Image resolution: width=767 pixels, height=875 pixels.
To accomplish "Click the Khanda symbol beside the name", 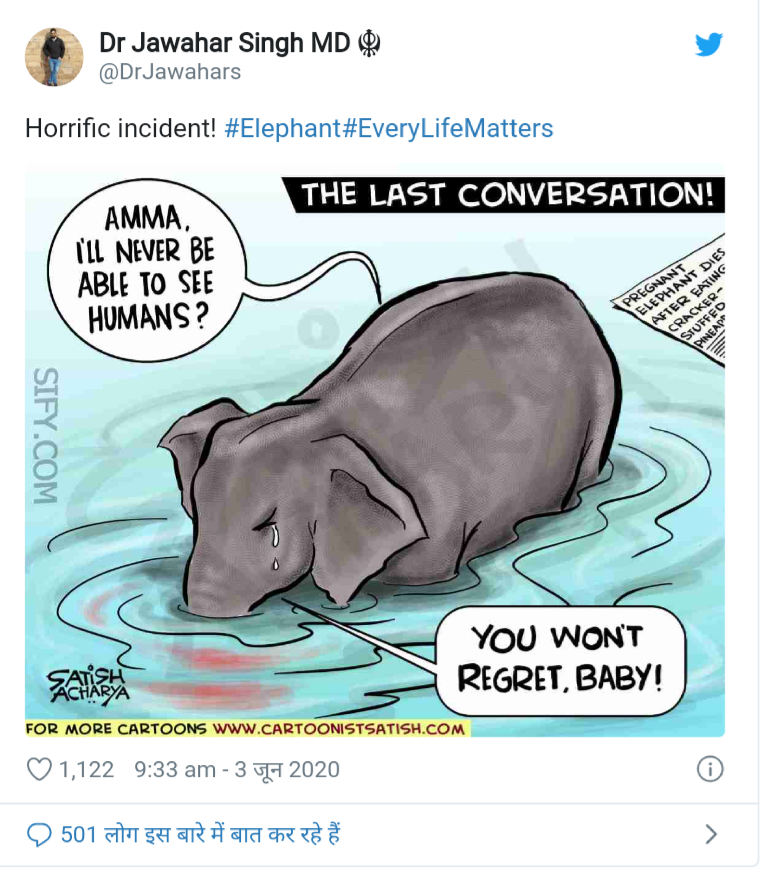I will click(x=369, y=44).
